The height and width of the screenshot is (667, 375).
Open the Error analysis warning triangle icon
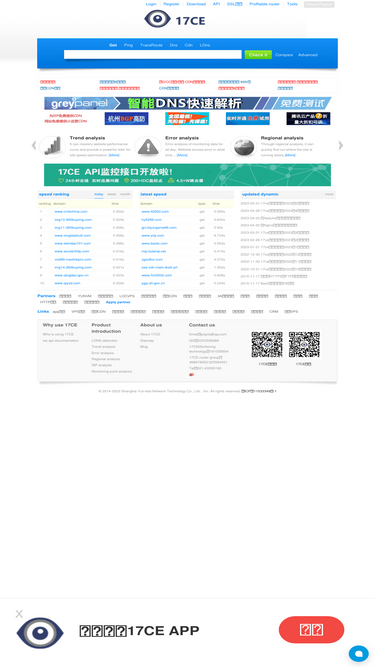(148, 146)
